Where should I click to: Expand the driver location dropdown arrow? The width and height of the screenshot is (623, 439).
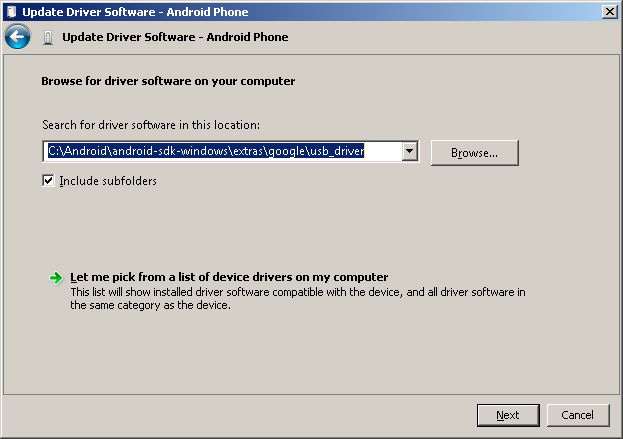coord(409,152)
